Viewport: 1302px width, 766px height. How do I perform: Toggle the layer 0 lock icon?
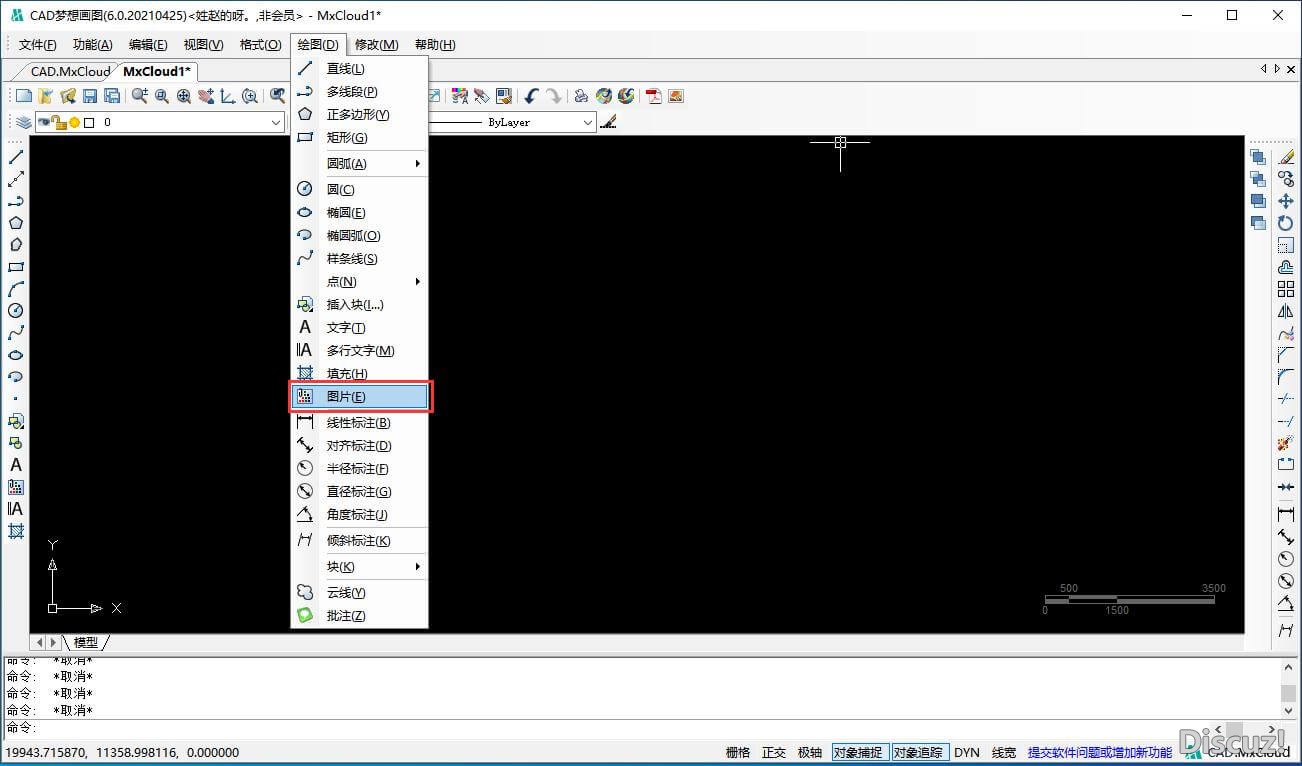(59, 122)
